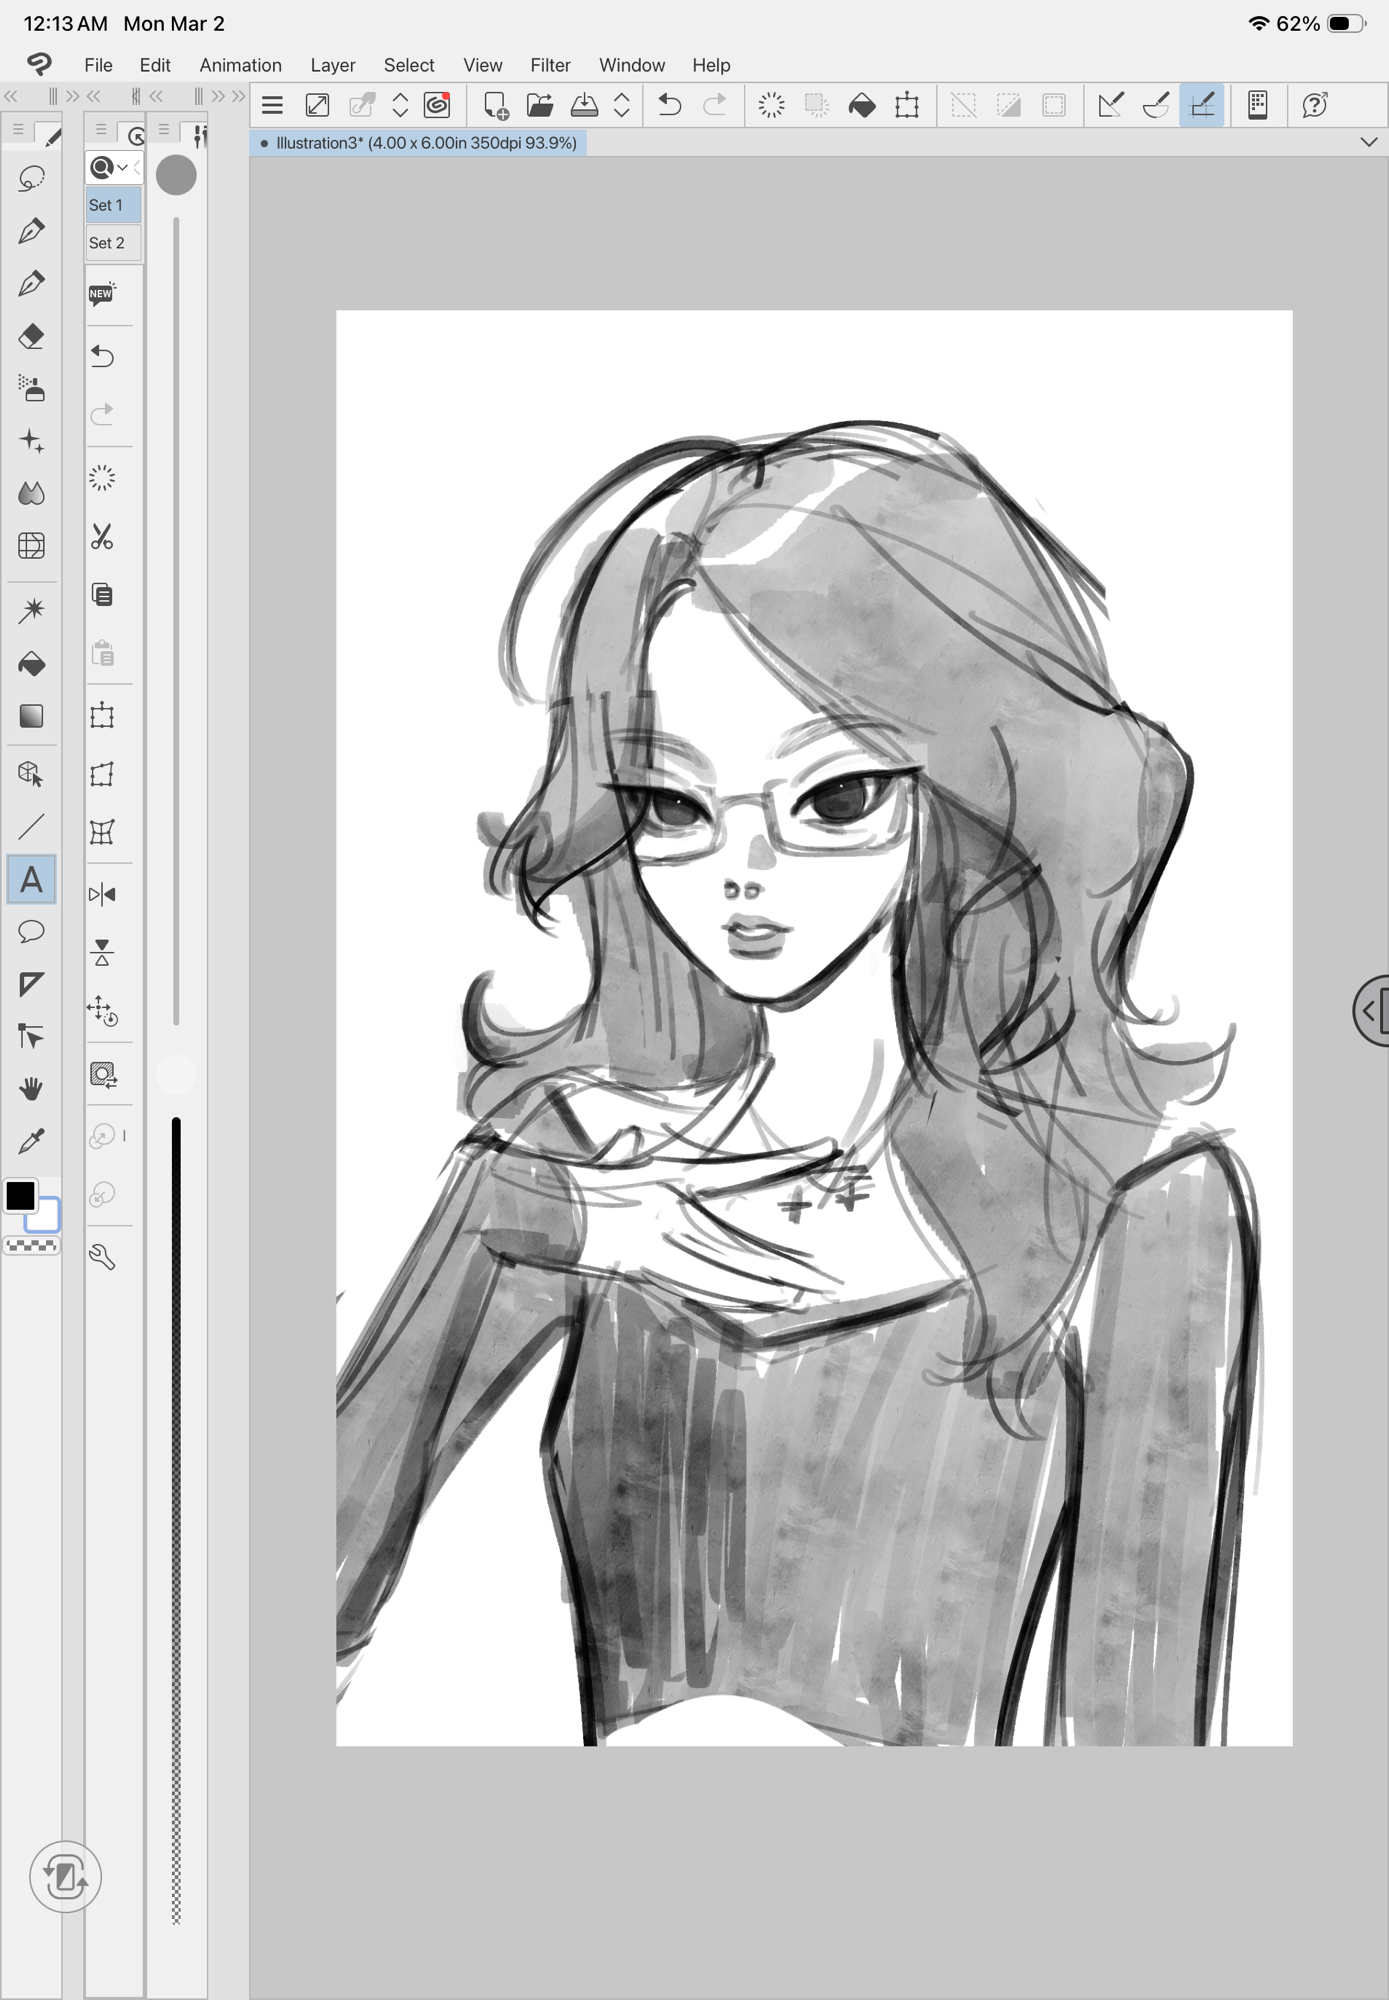Expand the canvas tab list chevron
The image size is (1389, 2000).
[x=1369, y=143]
